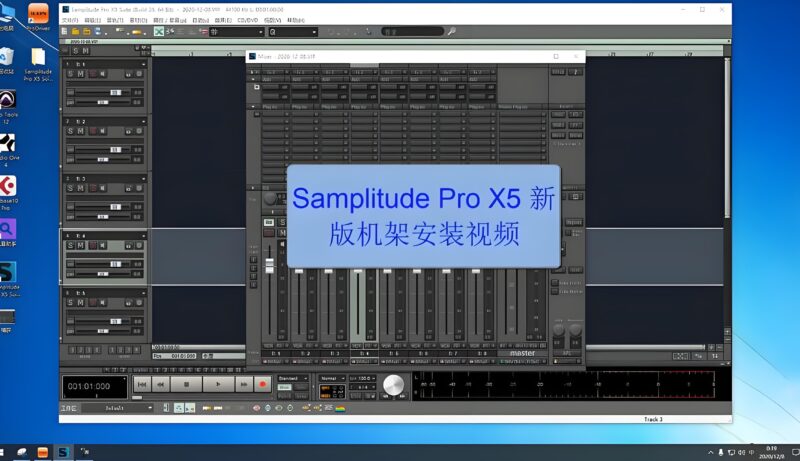Toggle the global Mute button above the track list

(x=86, y=50)
